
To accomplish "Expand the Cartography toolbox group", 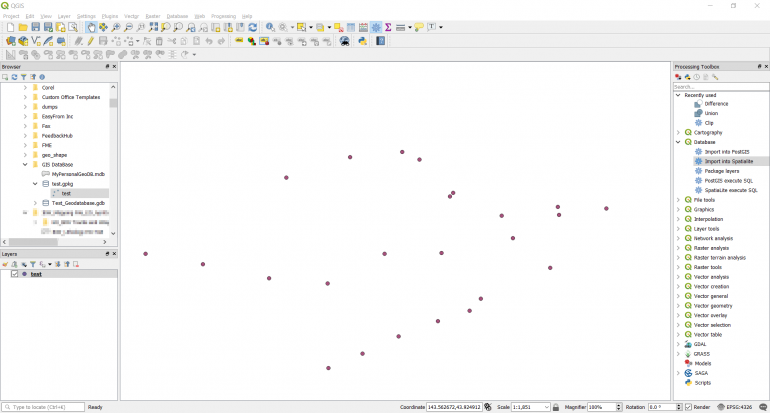I will point(678,132).
